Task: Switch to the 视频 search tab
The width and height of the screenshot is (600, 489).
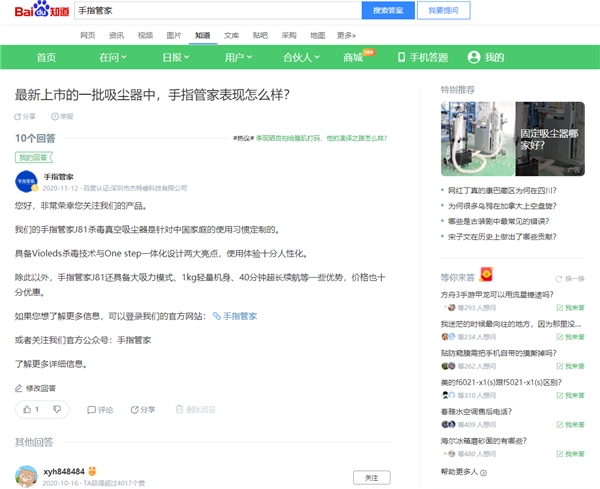Action: pos(145,35)
